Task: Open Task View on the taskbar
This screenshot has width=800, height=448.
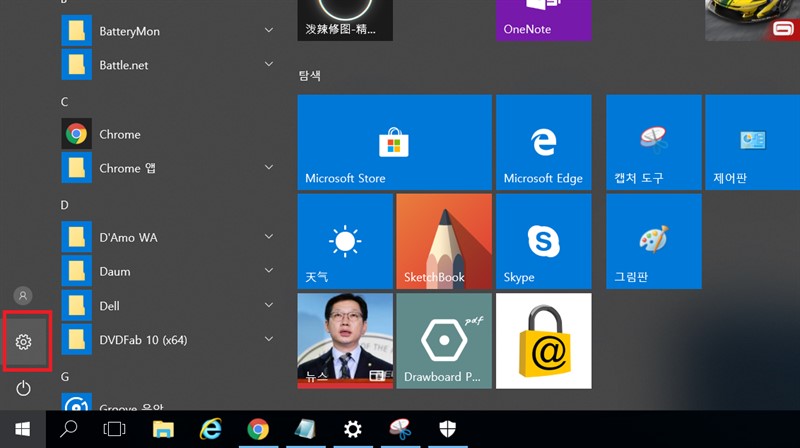Action: pos(114,429)
